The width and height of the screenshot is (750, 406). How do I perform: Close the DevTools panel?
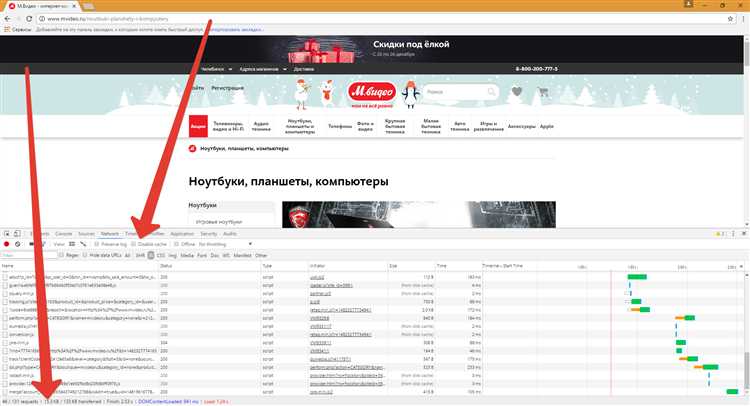[744, 233]
